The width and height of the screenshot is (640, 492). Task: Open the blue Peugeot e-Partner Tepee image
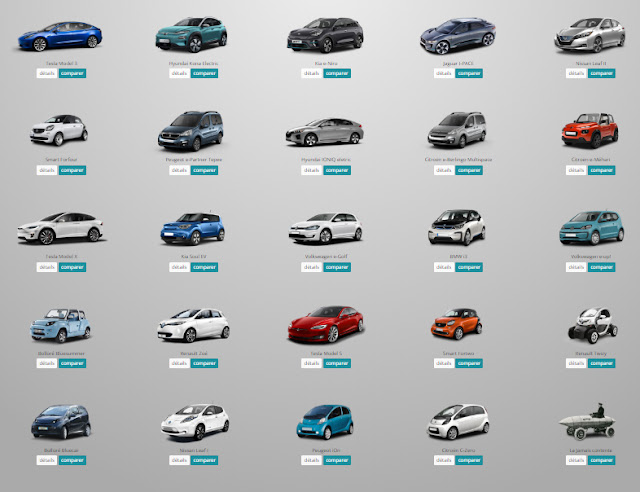click(191, 131)
